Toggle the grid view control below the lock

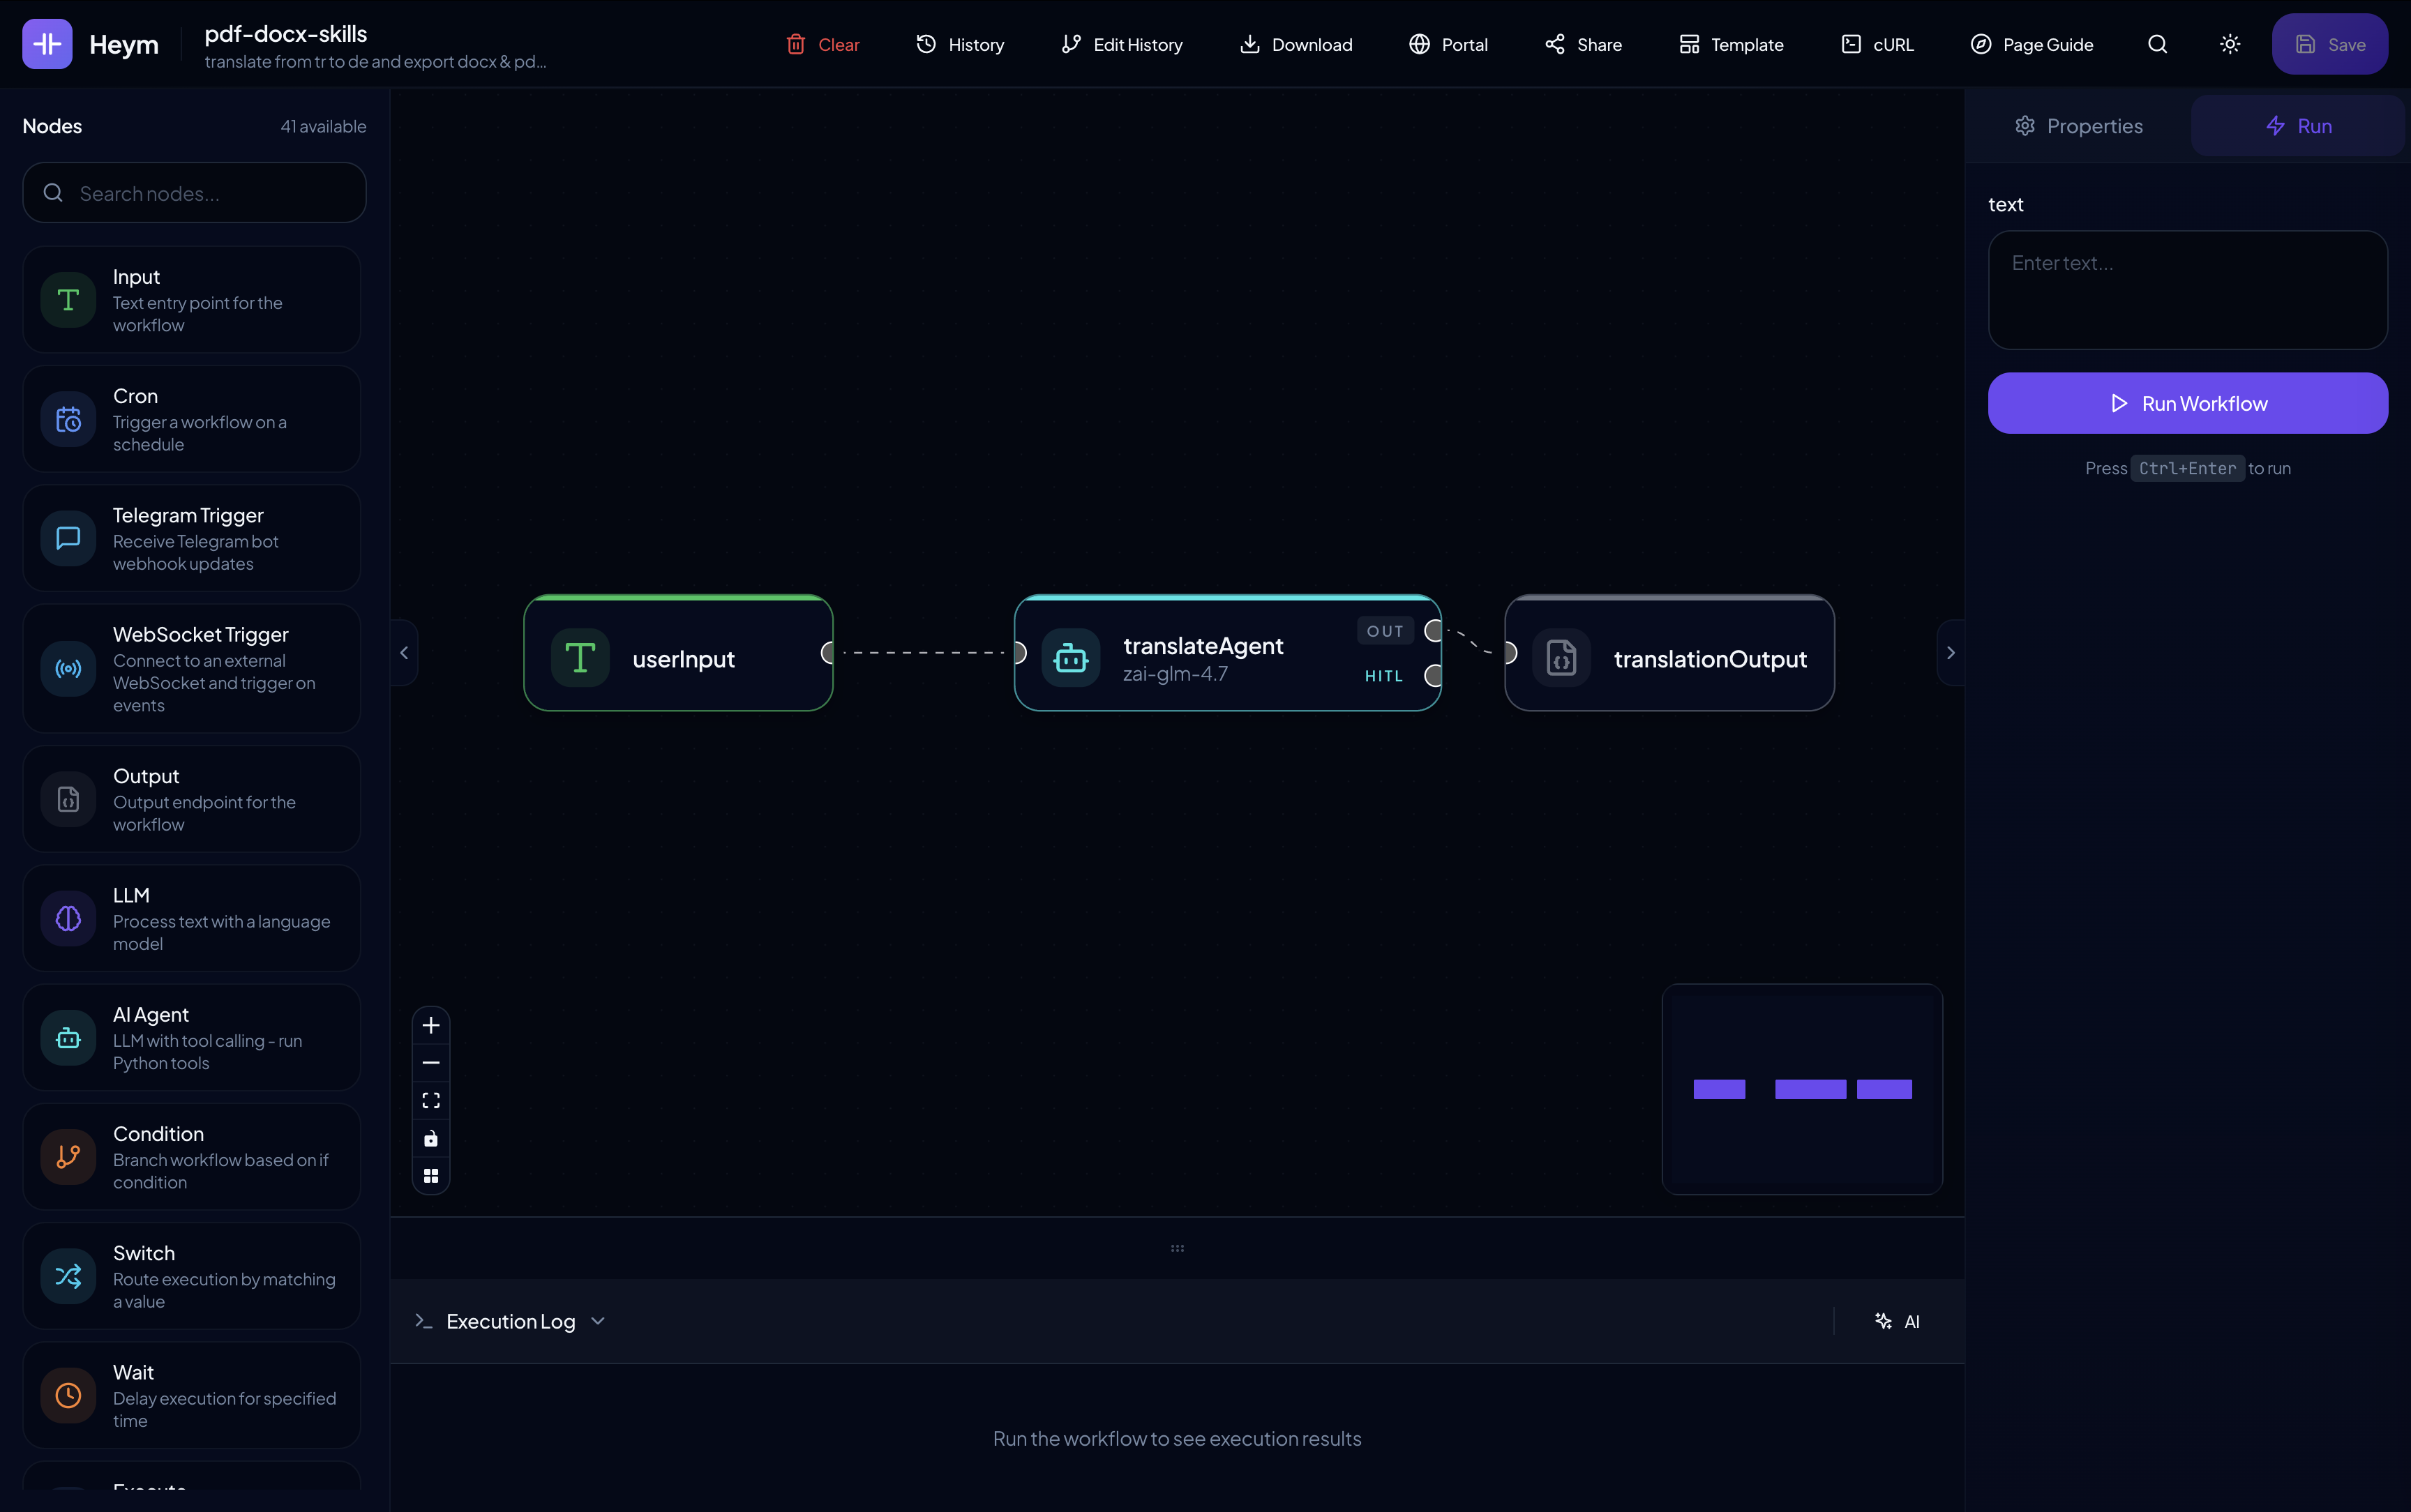tap(431, 1175)
